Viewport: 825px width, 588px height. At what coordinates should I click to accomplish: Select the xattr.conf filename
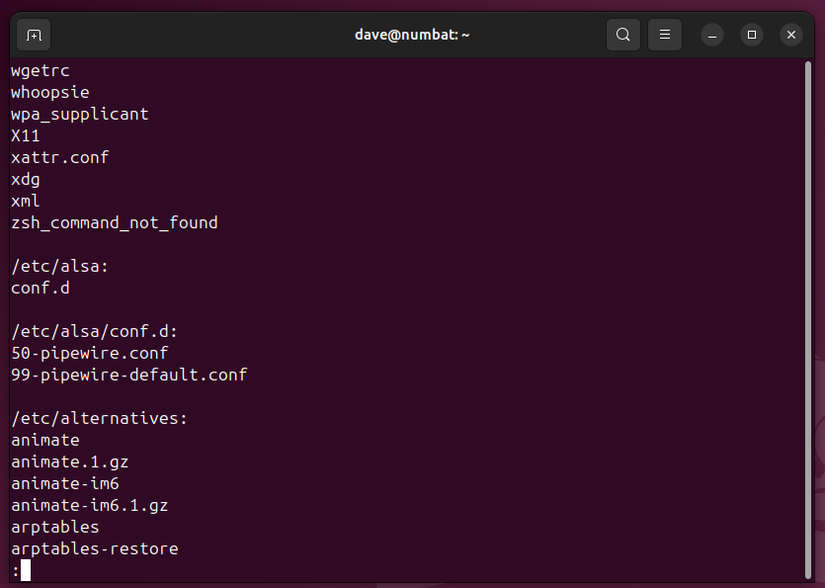[59, 157]
